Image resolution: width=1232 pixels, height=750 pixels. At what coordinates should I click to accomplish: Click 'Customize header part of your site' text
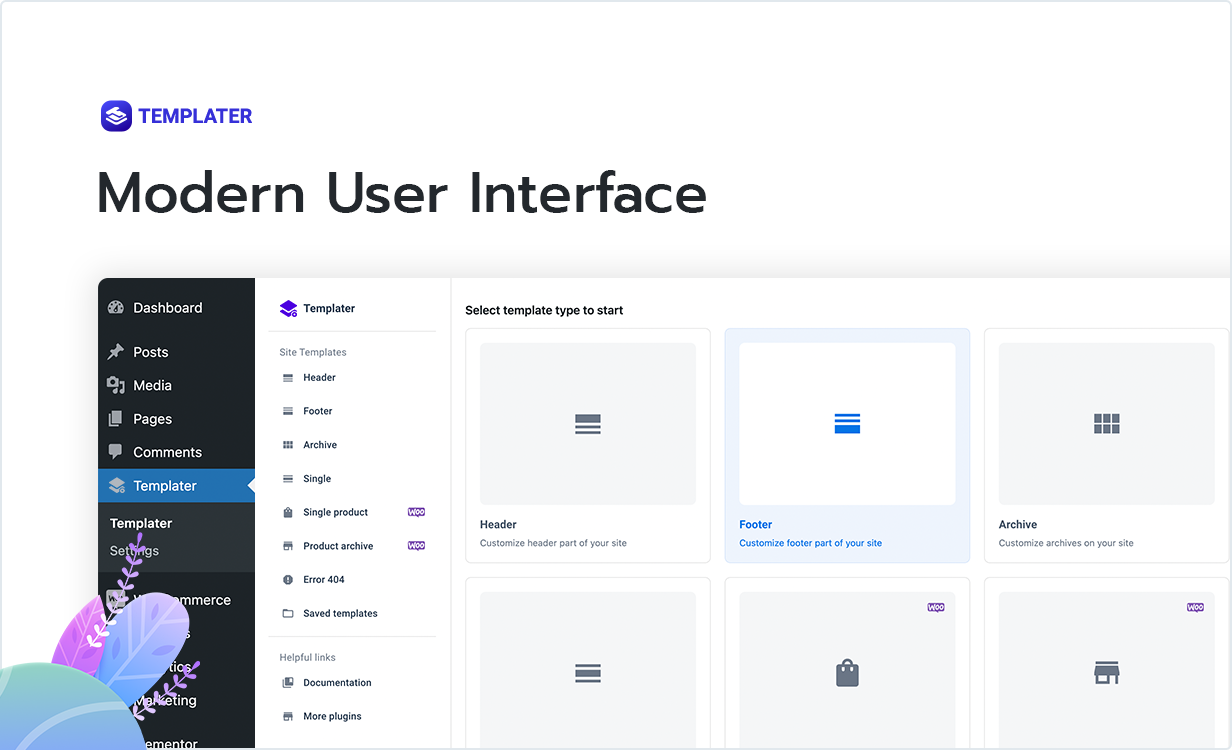tap(553, 544)
